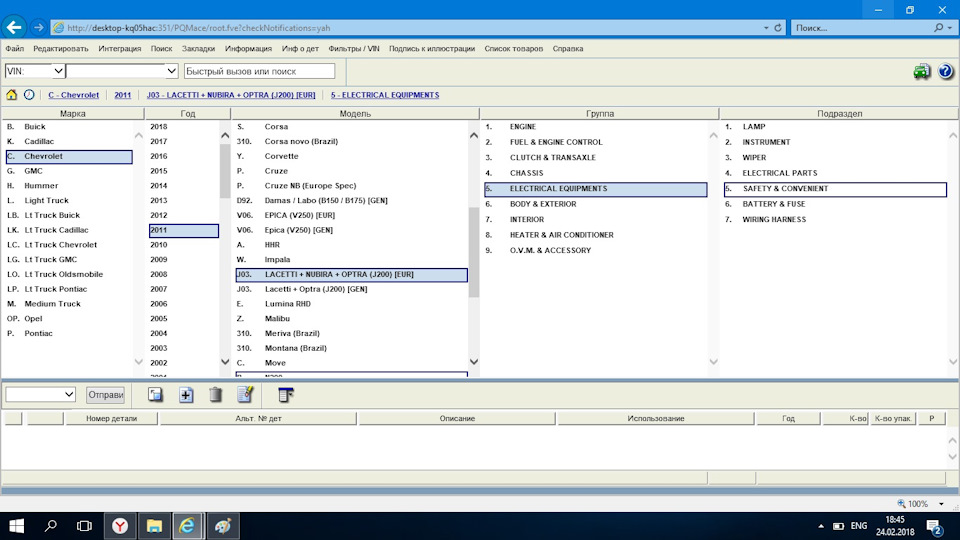This screenshot has height=540, width=960.
Task: Select HEATER & AIR CONDITIONER group
Action: tap(596, 235)
